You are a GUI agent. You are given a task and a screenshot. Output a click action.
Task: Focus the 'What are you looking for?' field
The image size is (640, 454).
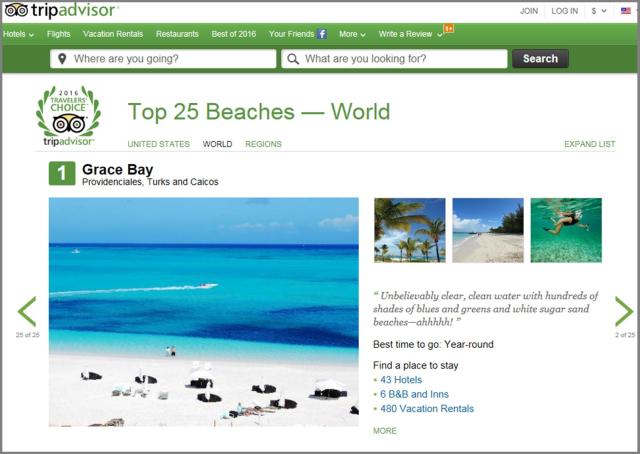pyautogui.click(x=394, y=59)
